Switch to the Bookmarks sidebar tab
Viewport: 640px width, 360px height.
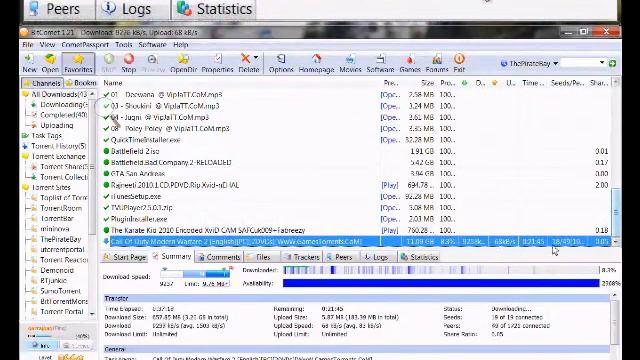[81, 83]
